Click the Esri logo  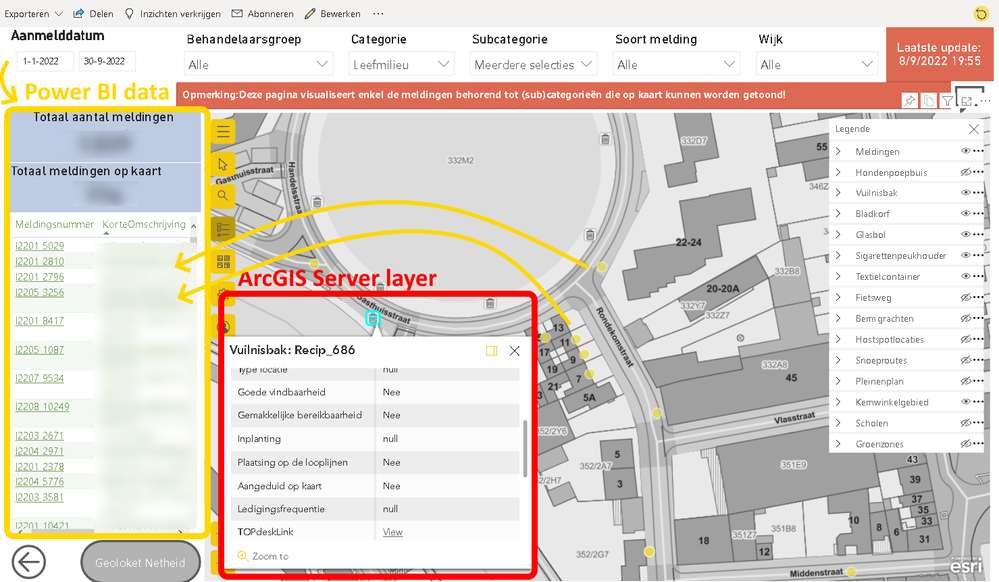(966, 564)
